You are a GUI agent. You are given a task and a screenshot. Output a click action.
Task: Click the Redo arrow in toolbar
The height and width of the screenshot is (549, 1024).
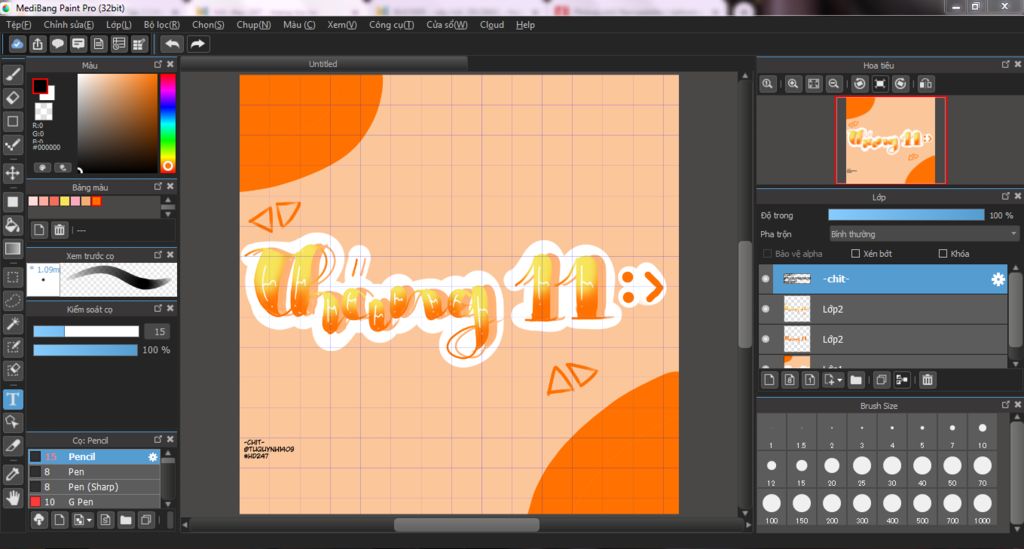(197, 44)
